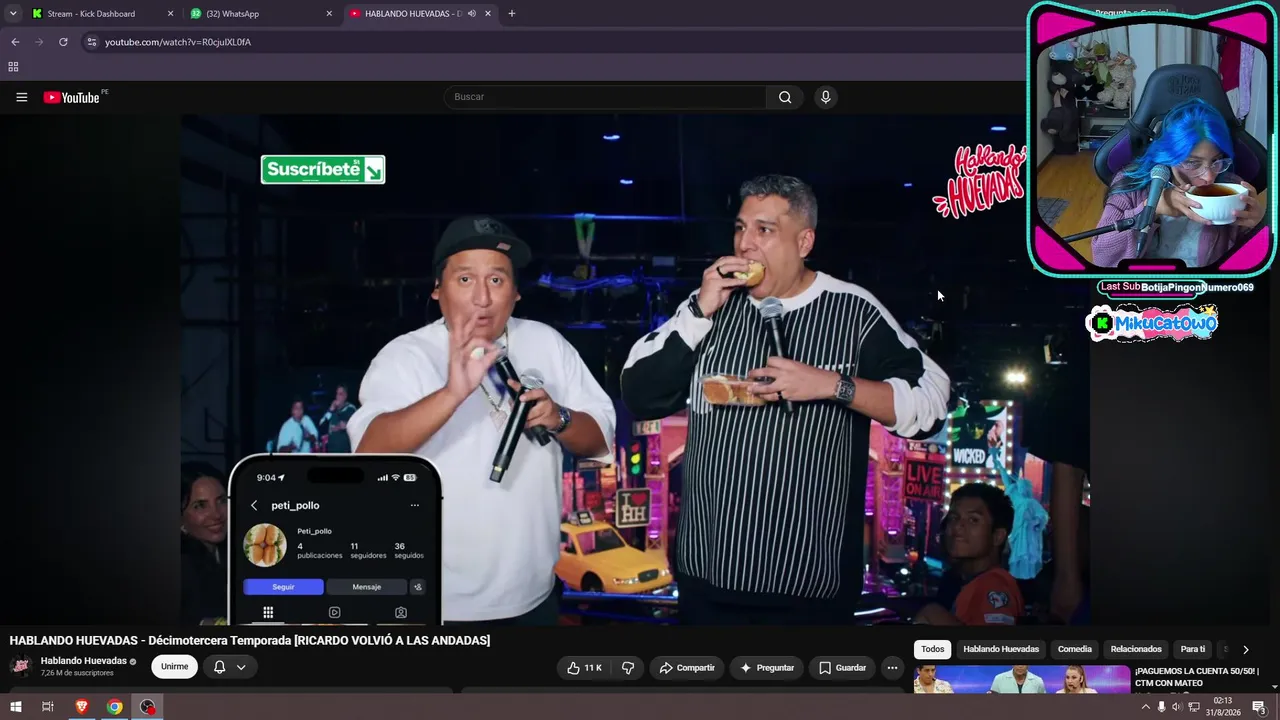1280x720 pixels.
Task: Select the Todos filter chip
Action: [932, 649]
